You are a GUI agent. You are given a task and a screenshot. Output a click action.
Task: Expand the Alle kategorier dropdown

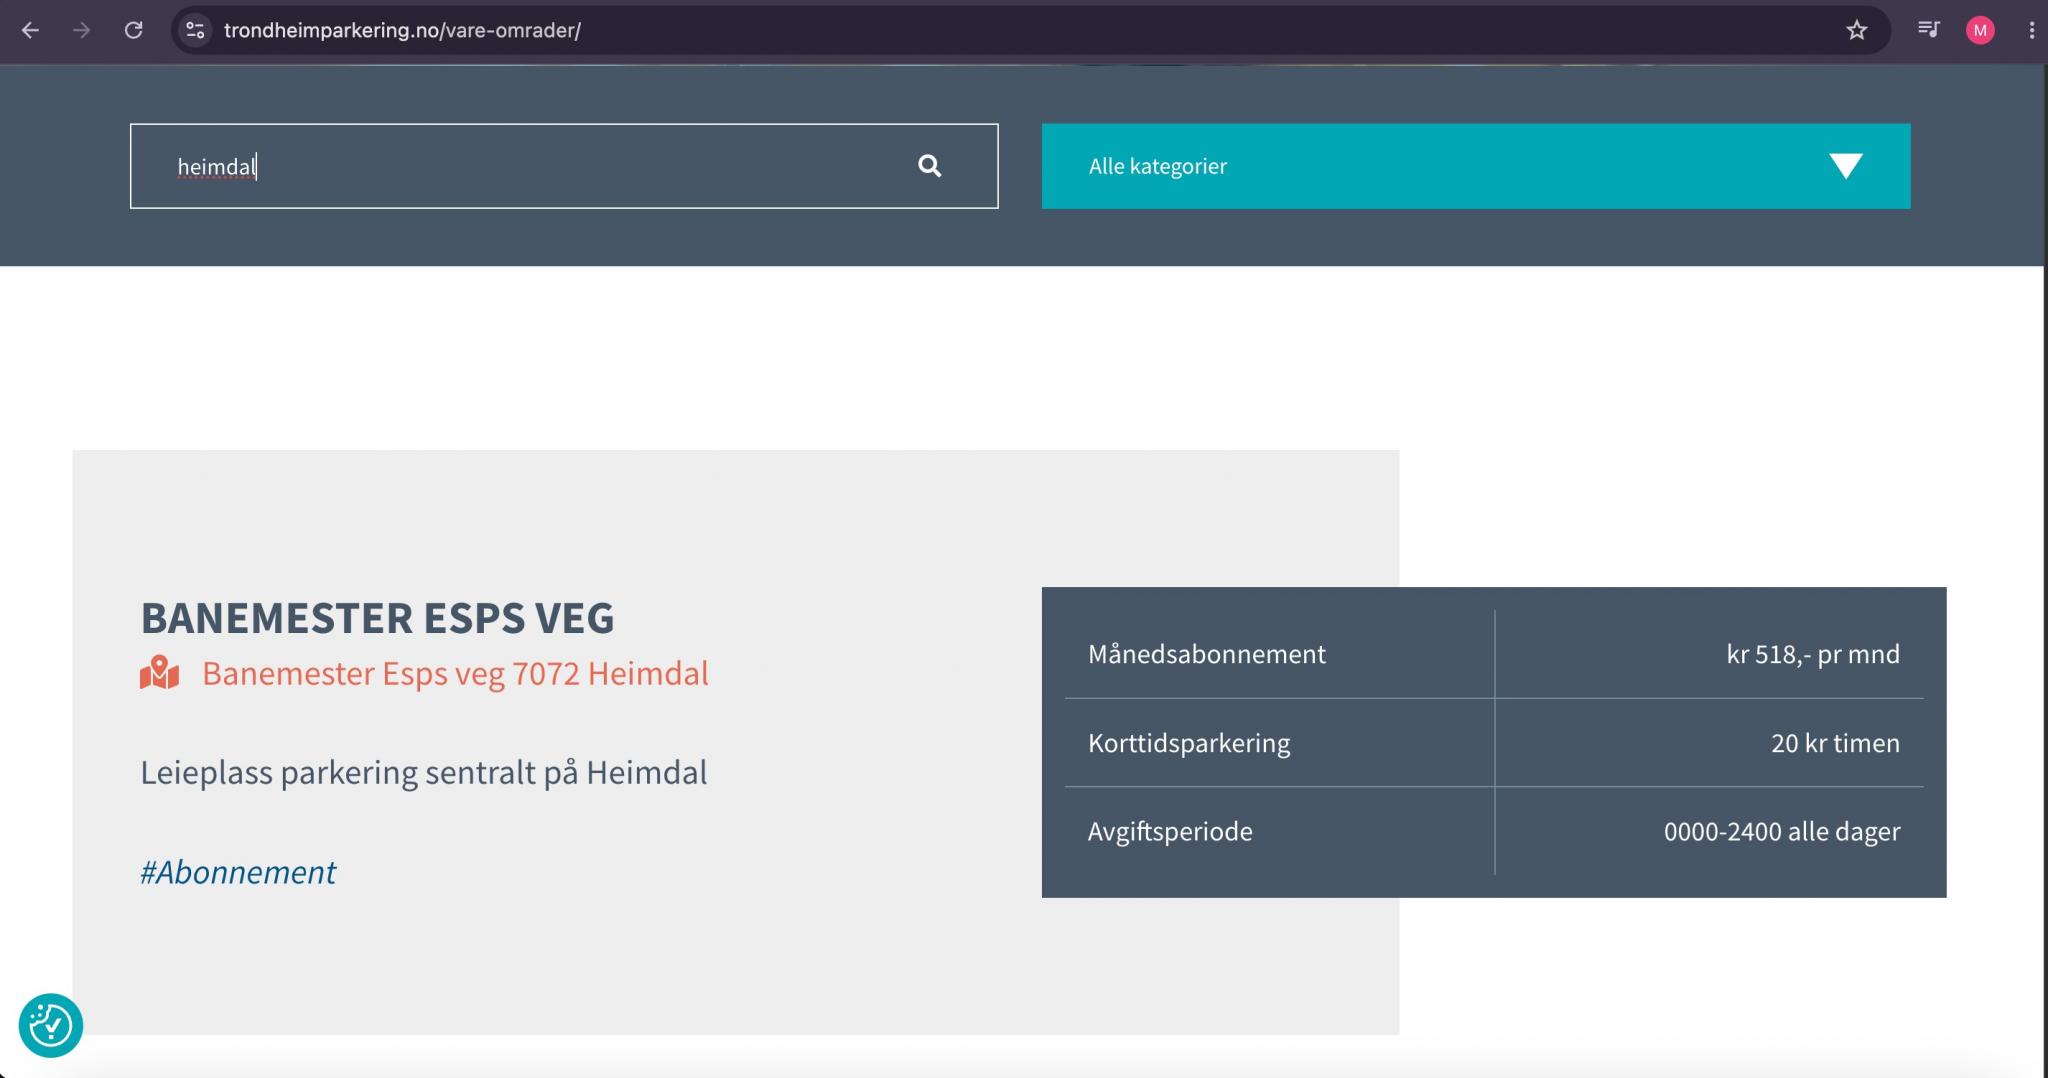(1476, 166)
